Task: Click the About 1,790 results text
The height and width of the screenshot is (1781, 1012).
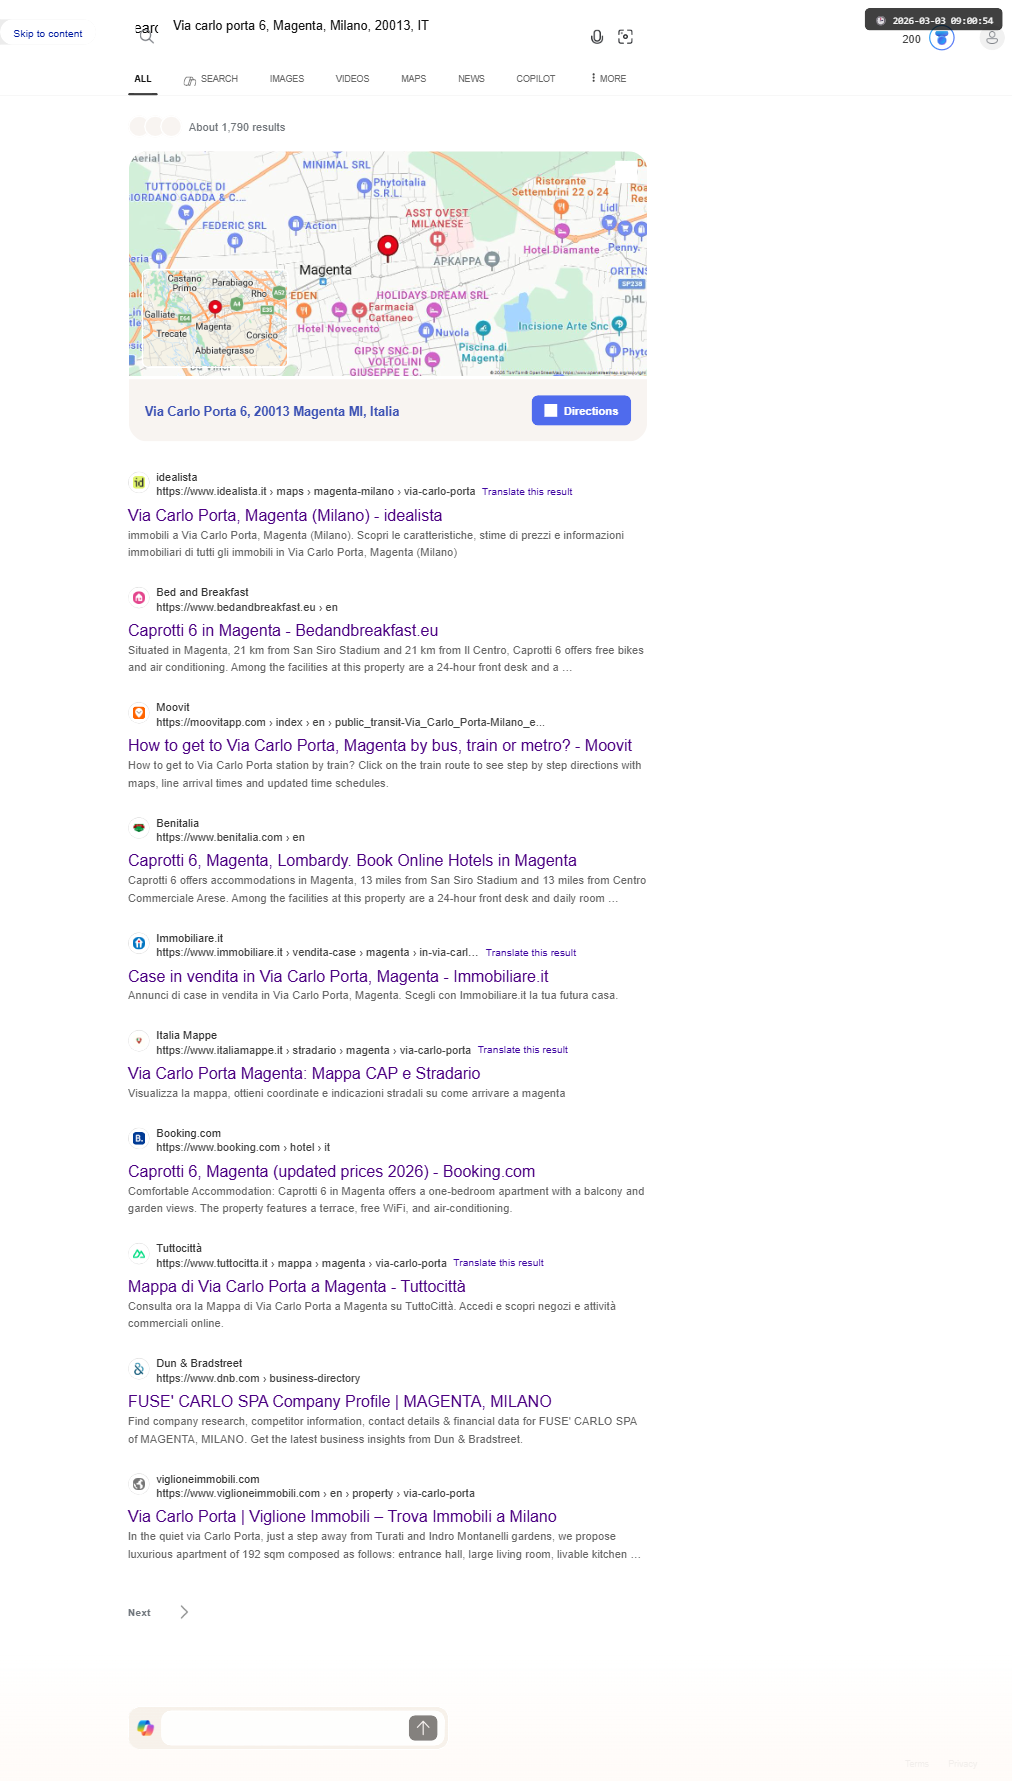Action: [x=237, y=128]
